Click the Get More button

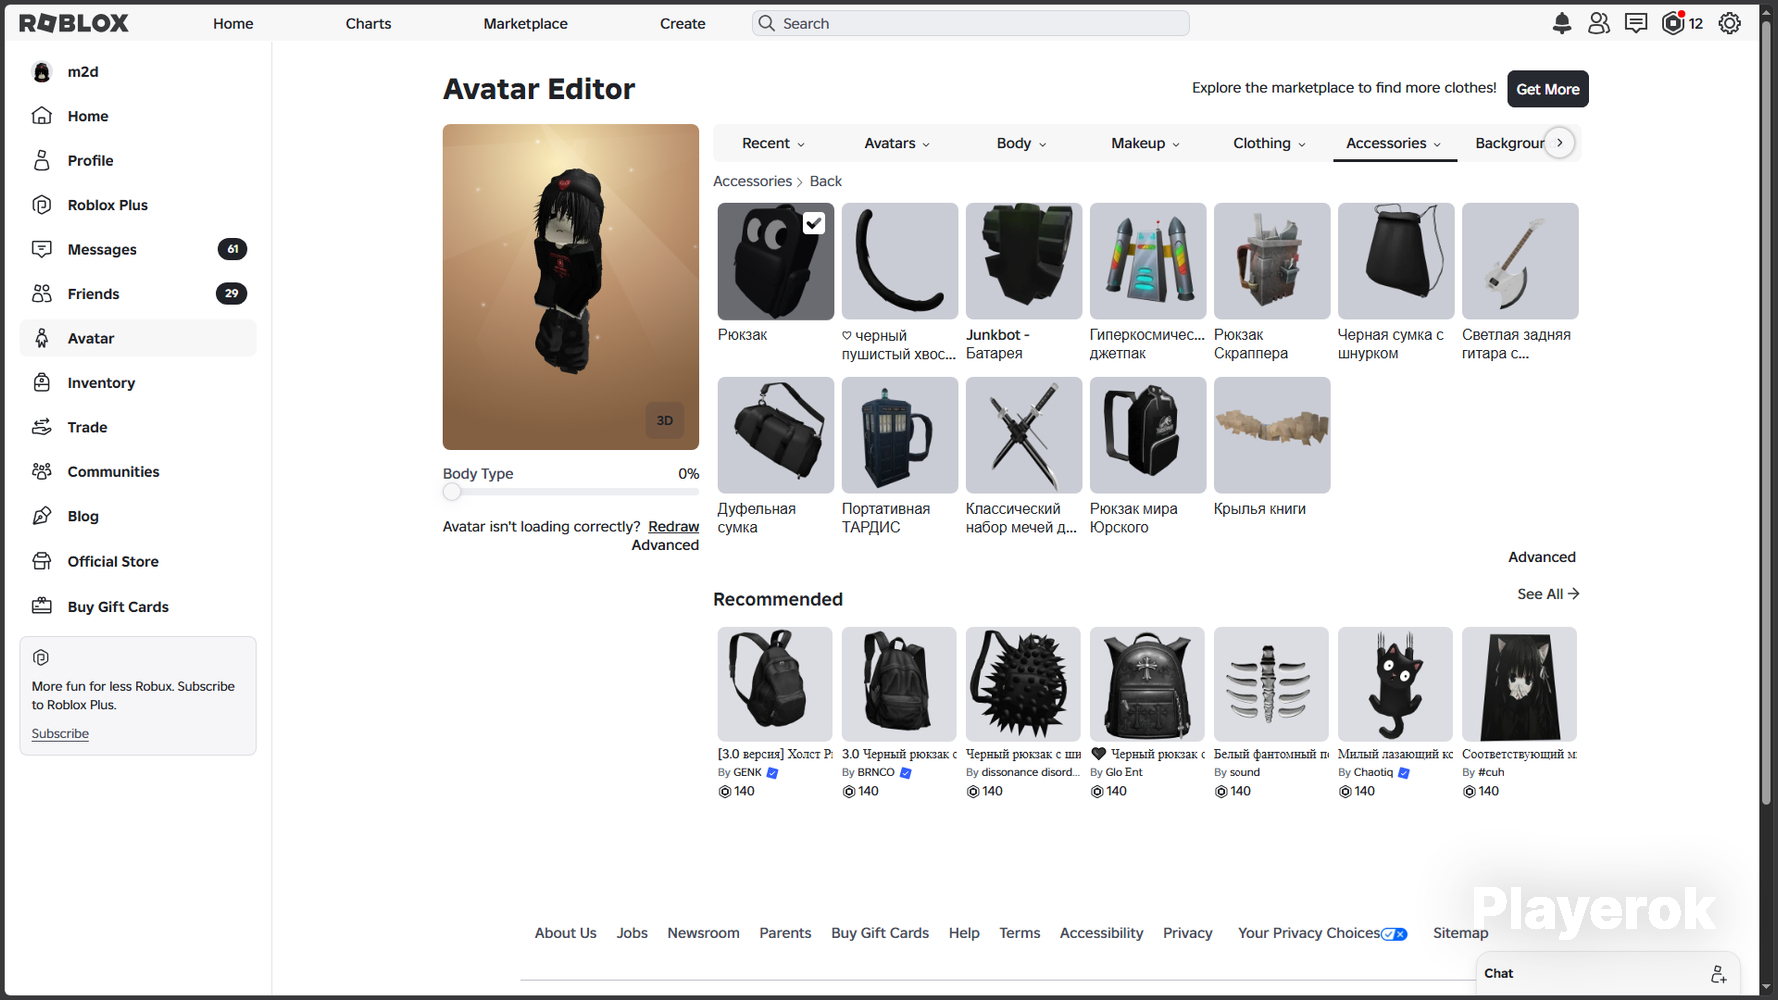1547,89
